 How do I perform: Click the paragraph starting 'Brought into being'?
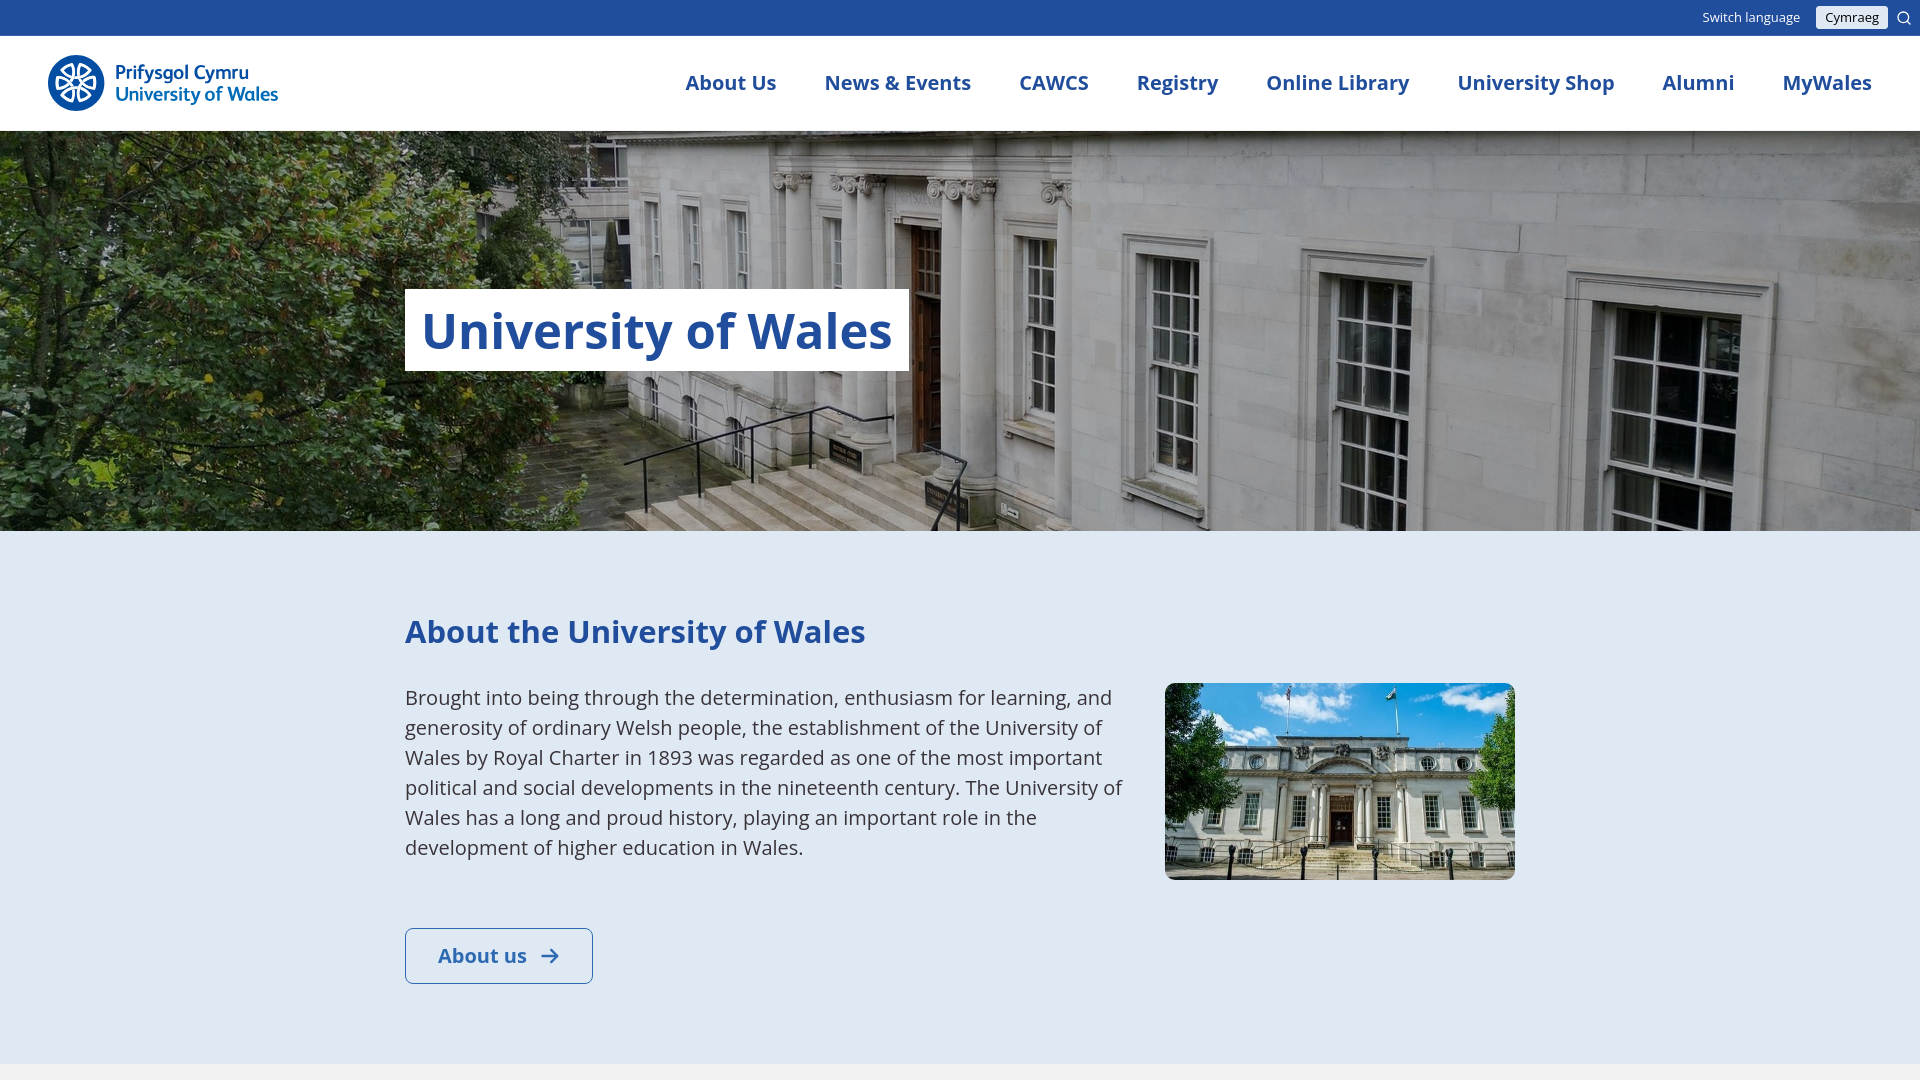pyautogui.click(x=765, y=773)
